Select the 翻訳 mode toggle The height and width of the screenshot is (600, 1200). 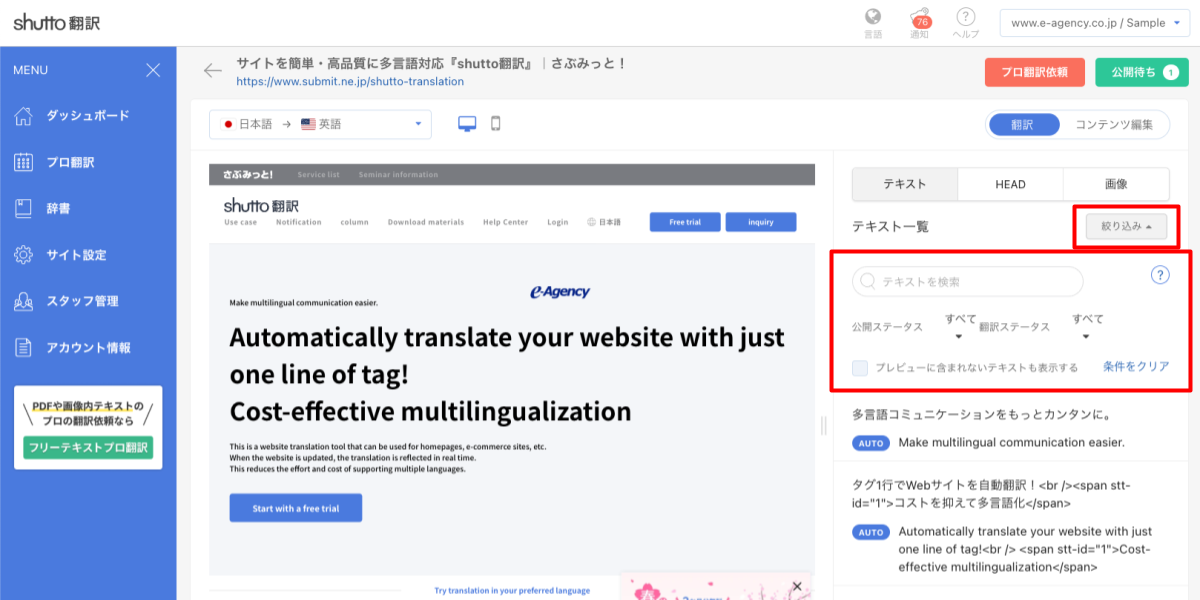1022,125
